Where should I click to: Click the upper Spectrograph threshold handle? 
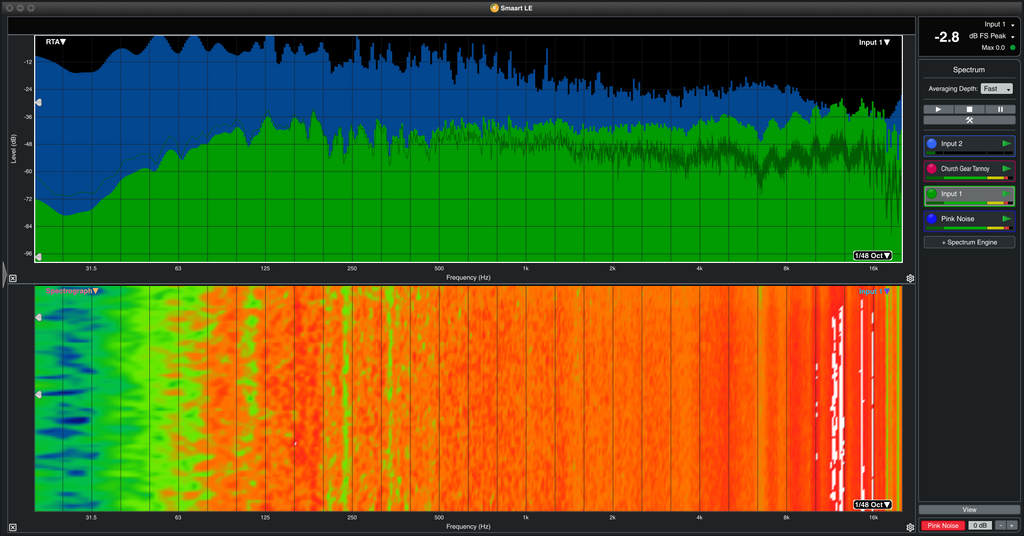[38, 317]
